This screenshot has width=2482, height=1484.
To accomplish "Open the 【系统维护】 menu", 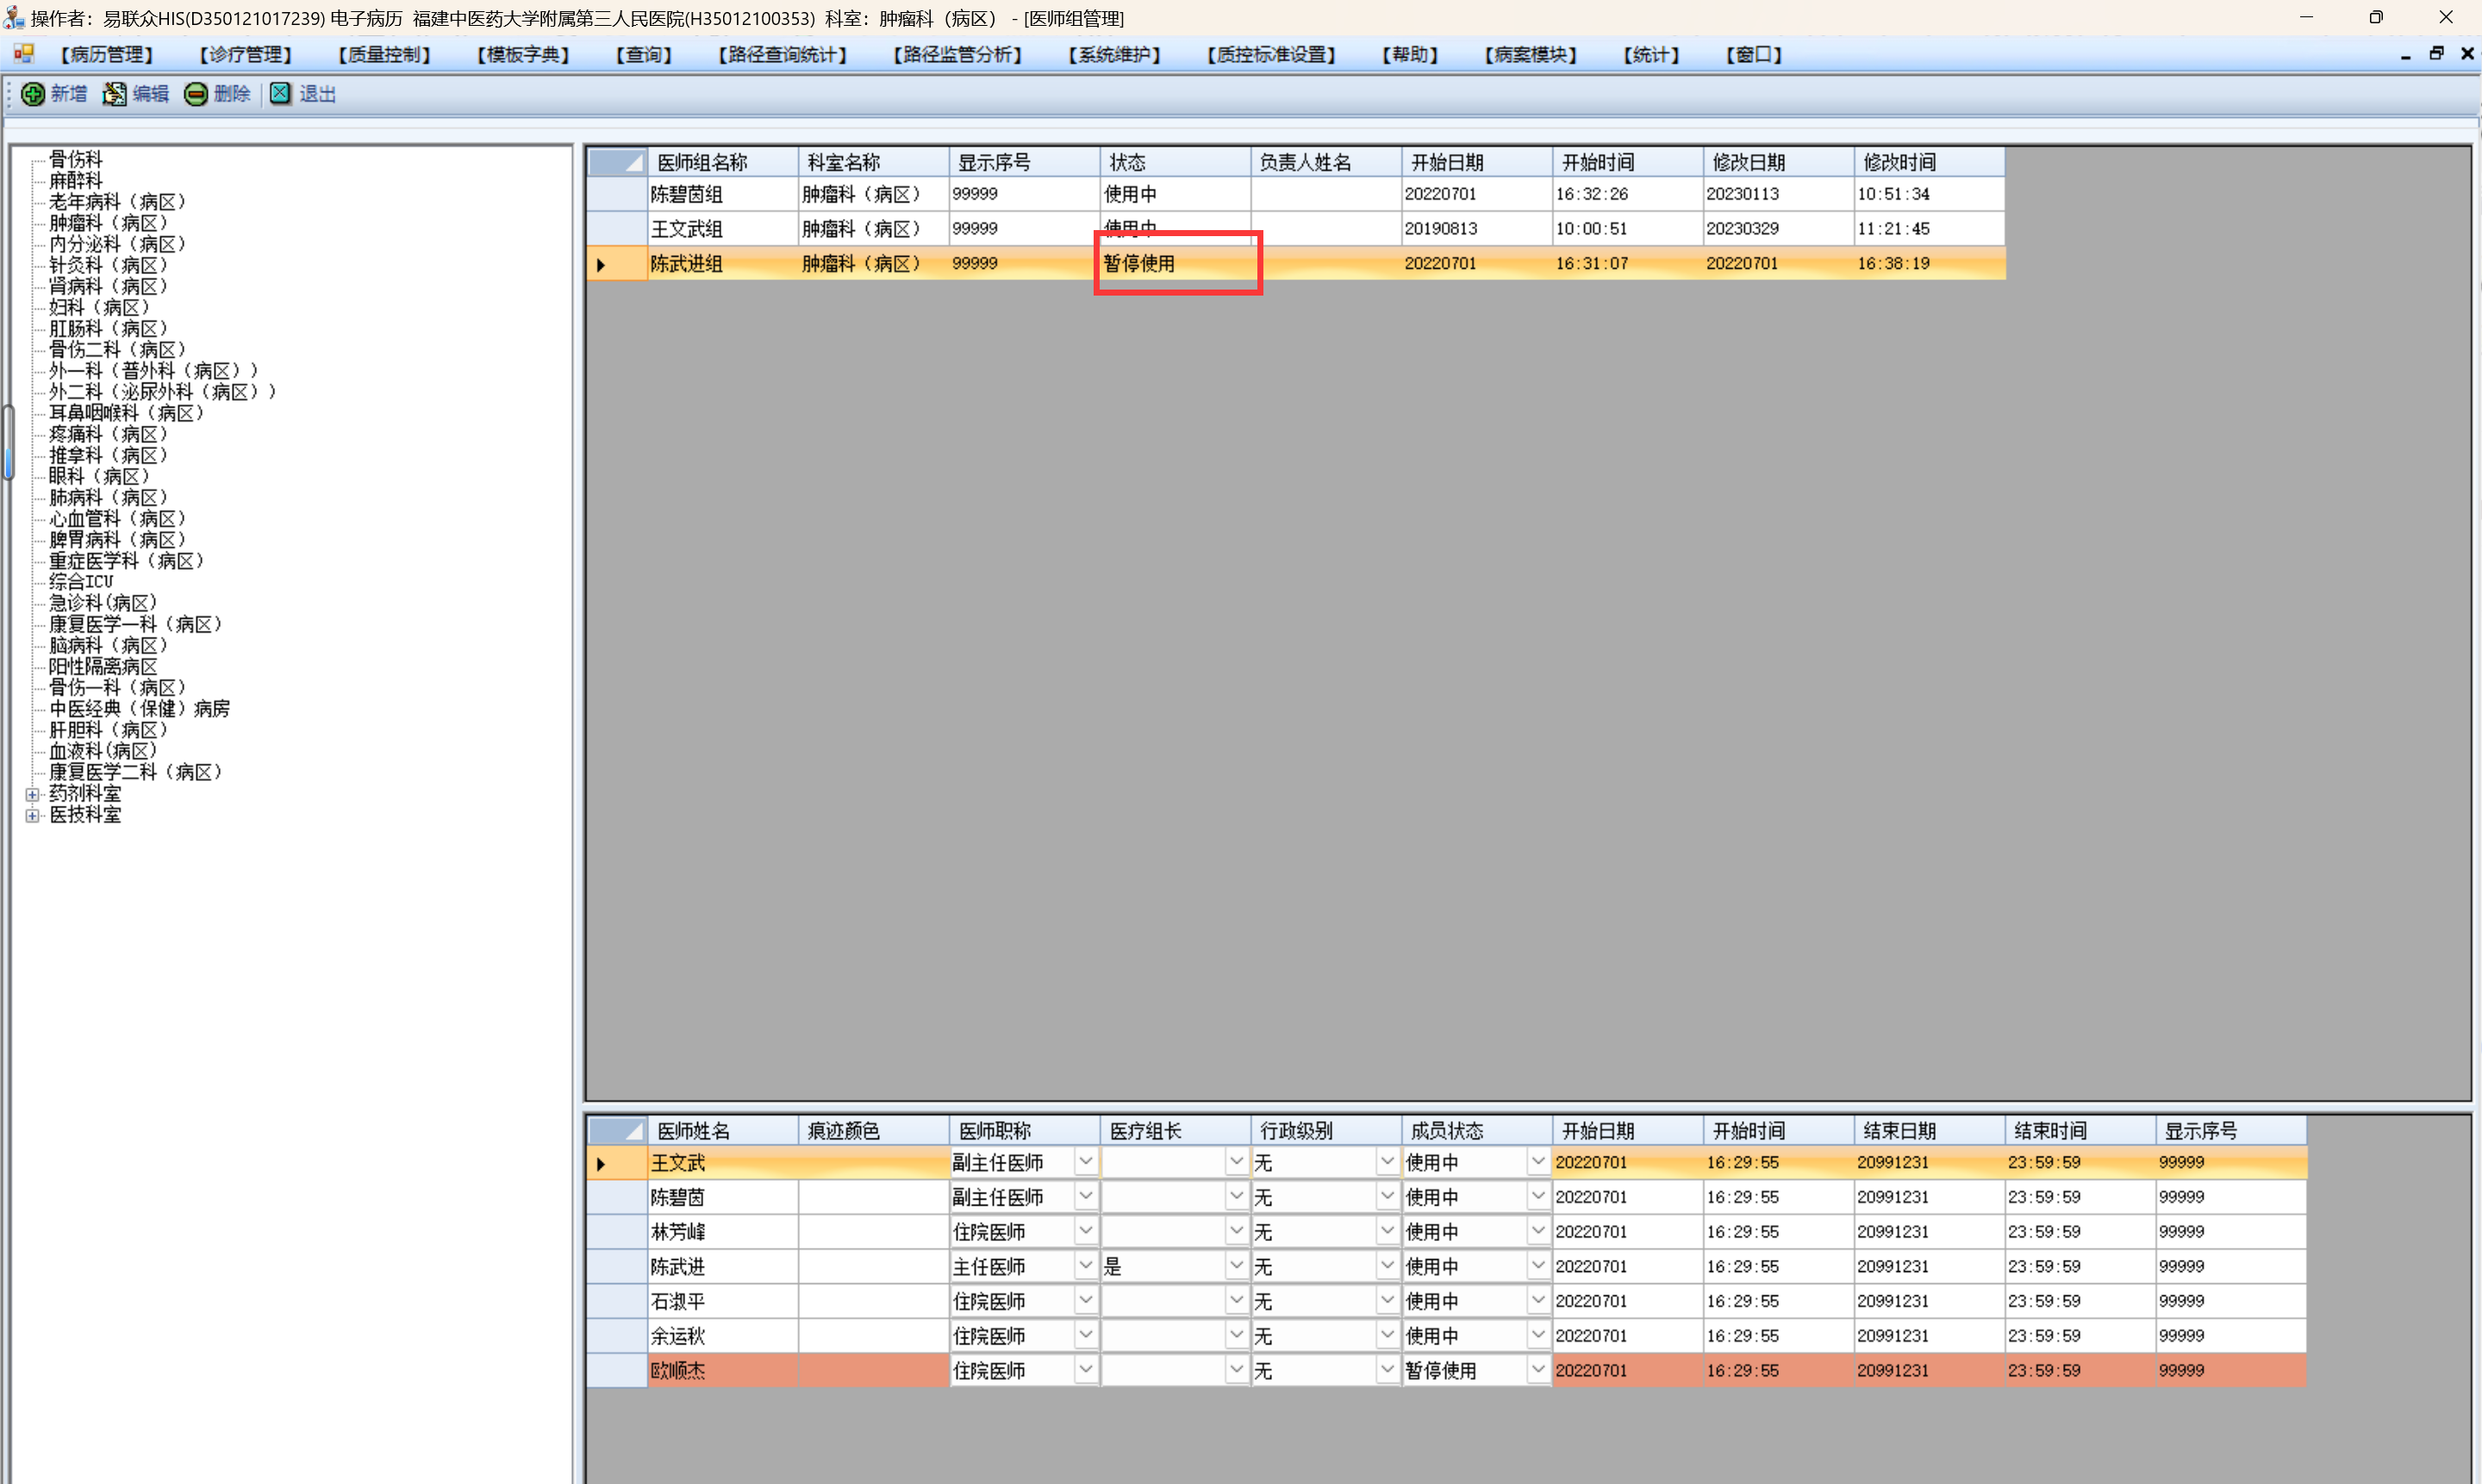I will 1114,54.
